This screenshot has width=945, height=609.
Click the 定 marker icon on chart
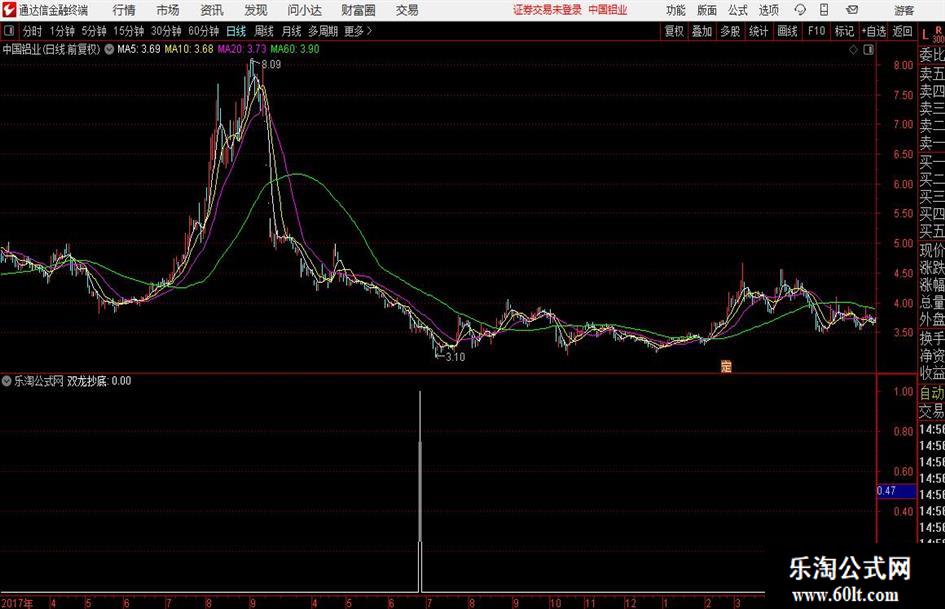click(x=726, y=366)
